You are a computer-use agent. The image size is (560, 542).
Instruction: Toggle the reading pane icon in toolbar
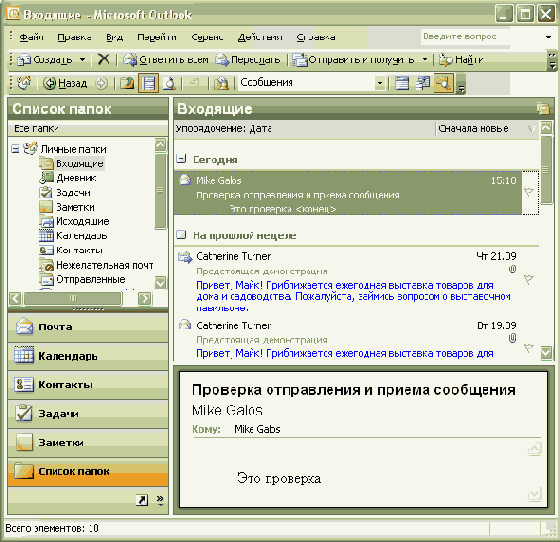148,83
